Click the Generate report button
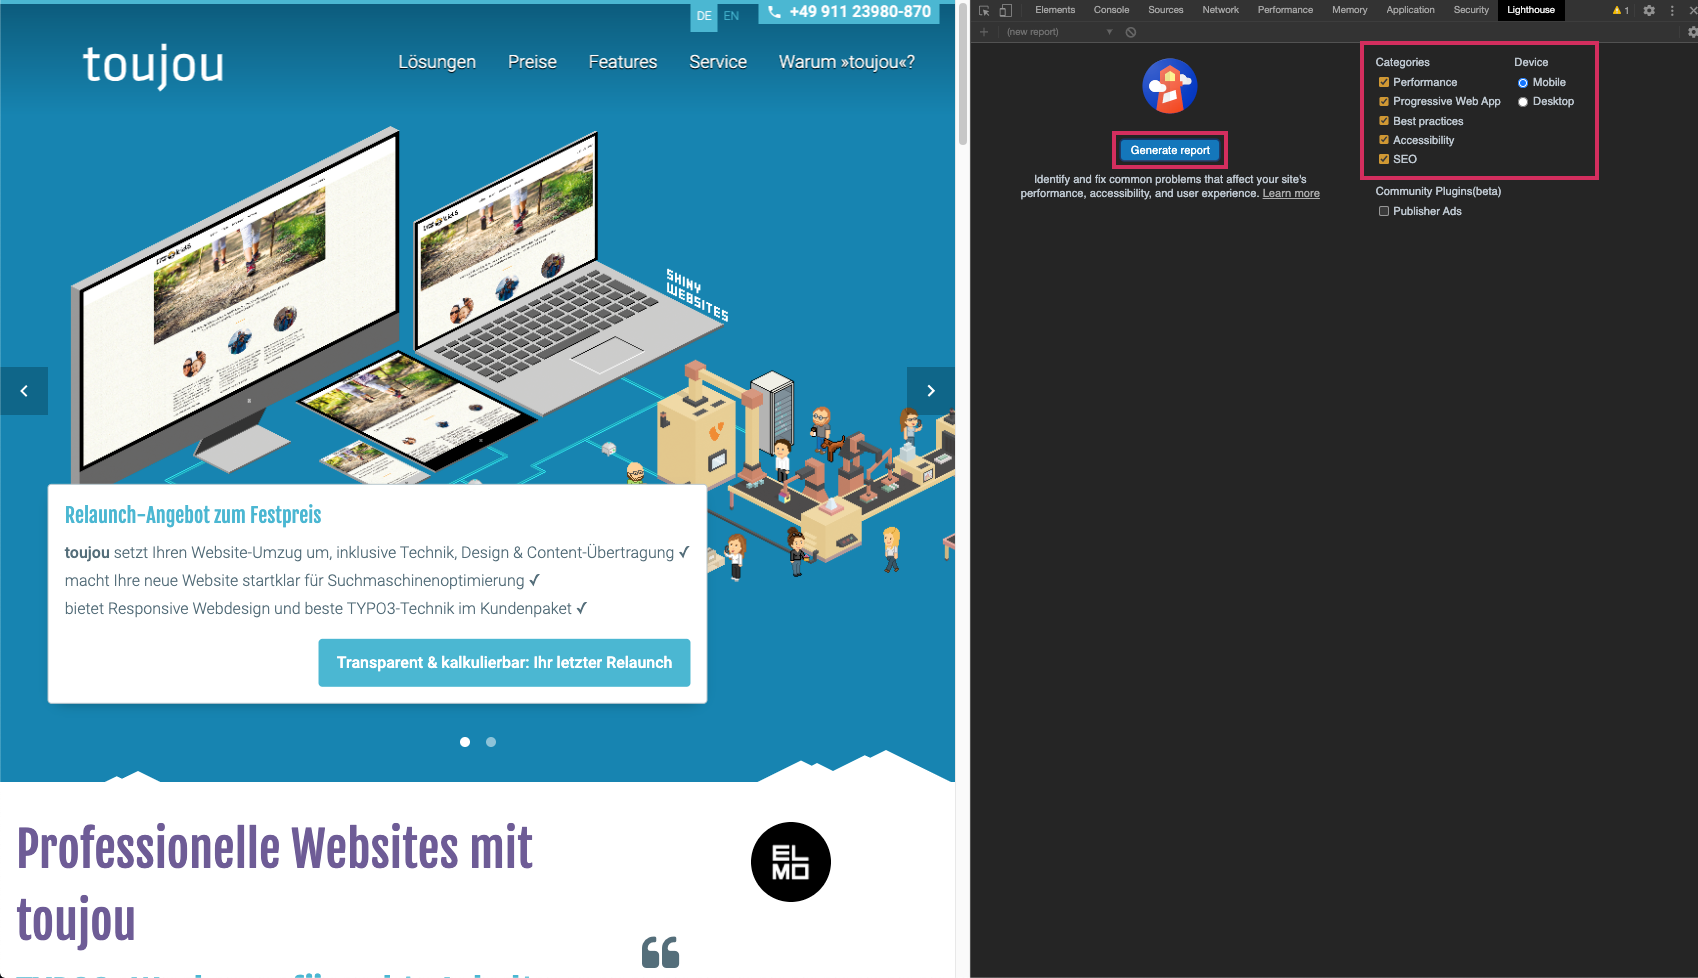The image size is (1698, 978). click(x=1170, y=150)
